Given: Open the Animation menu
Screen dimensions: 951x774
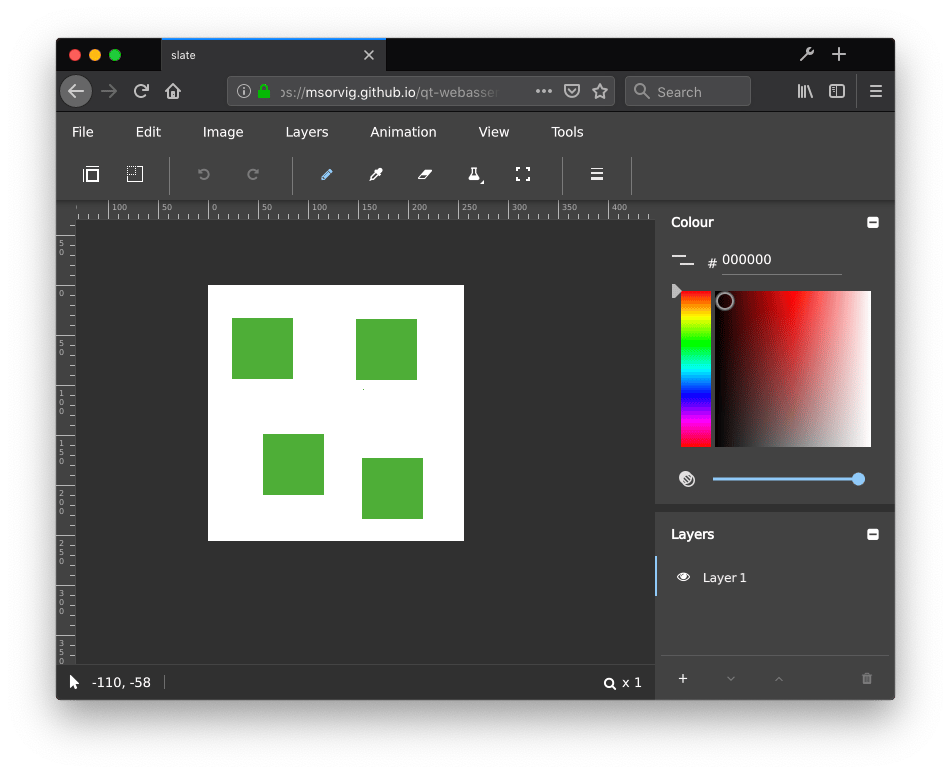Looking at the screenshot, I should pos(402,131).
